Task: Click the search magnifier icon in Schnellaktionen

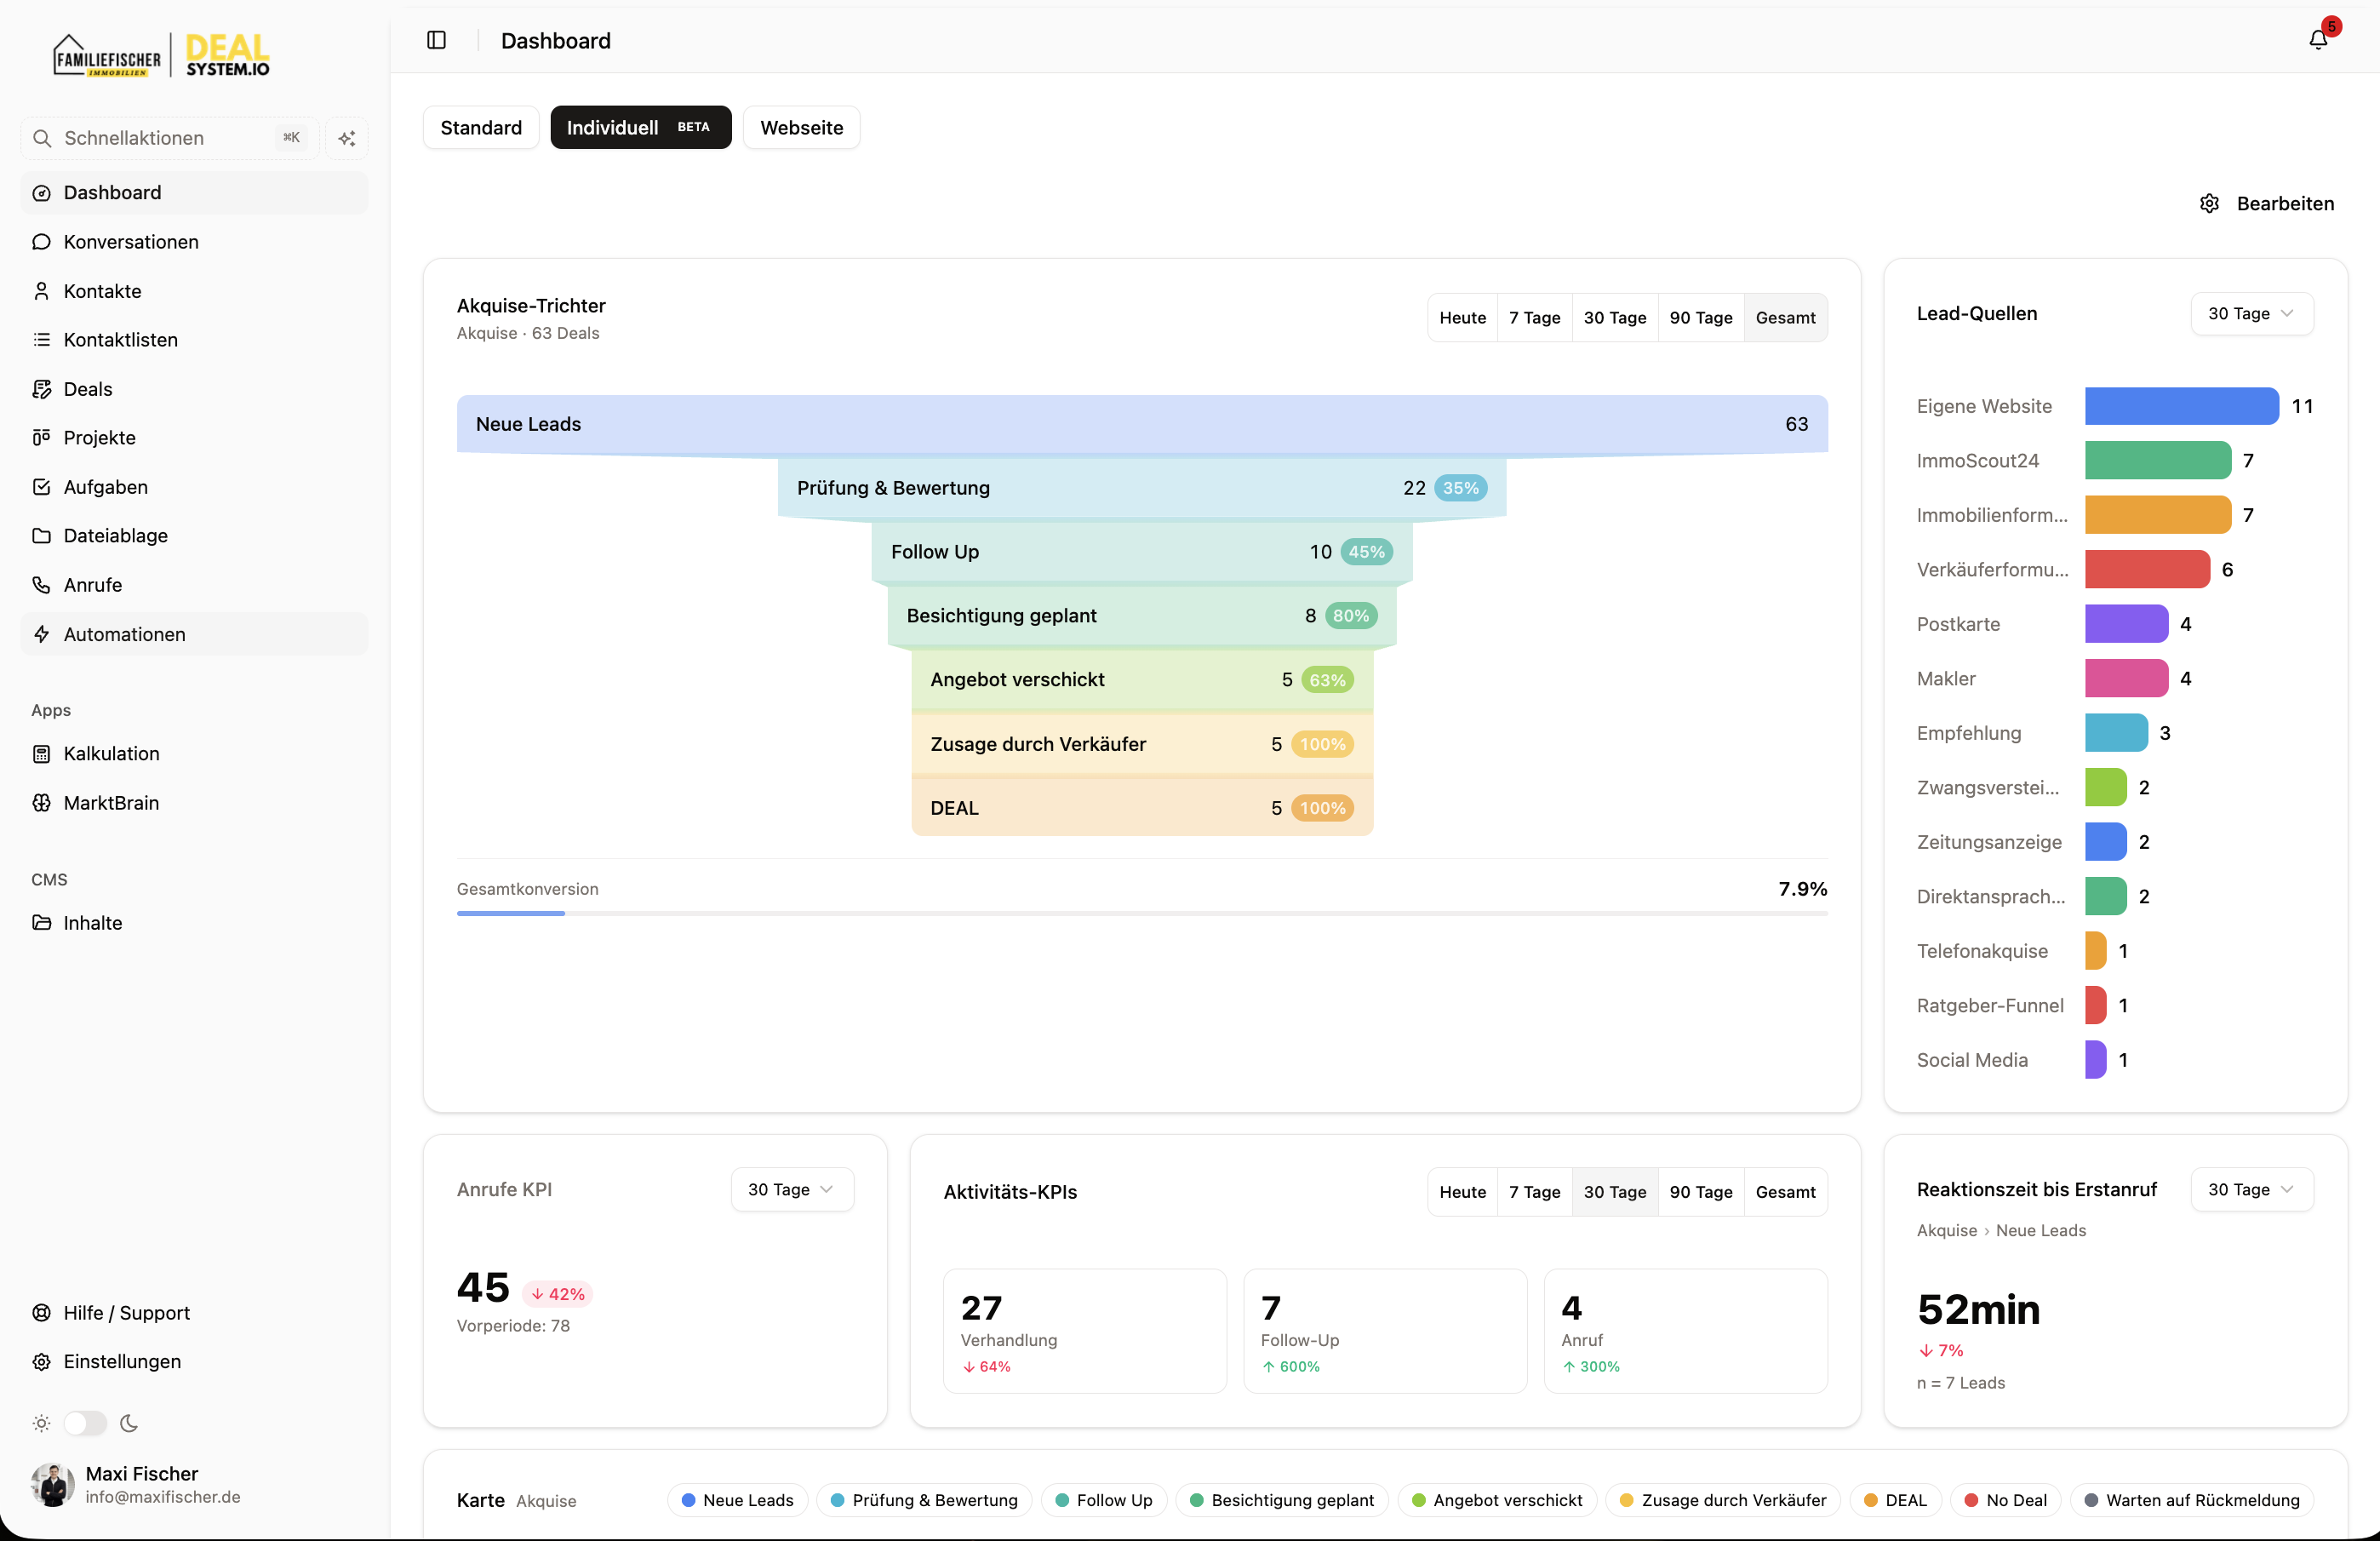Action: (42, 138)
